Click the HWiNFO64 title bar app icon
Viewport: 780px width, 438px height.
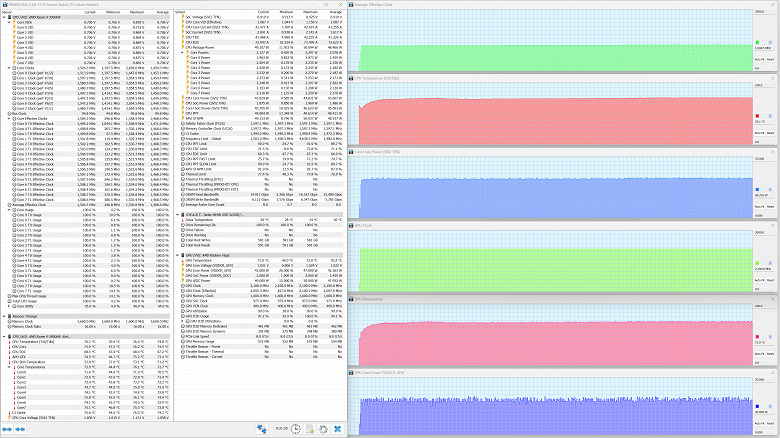pyautogui.click(x=4, y=4)
